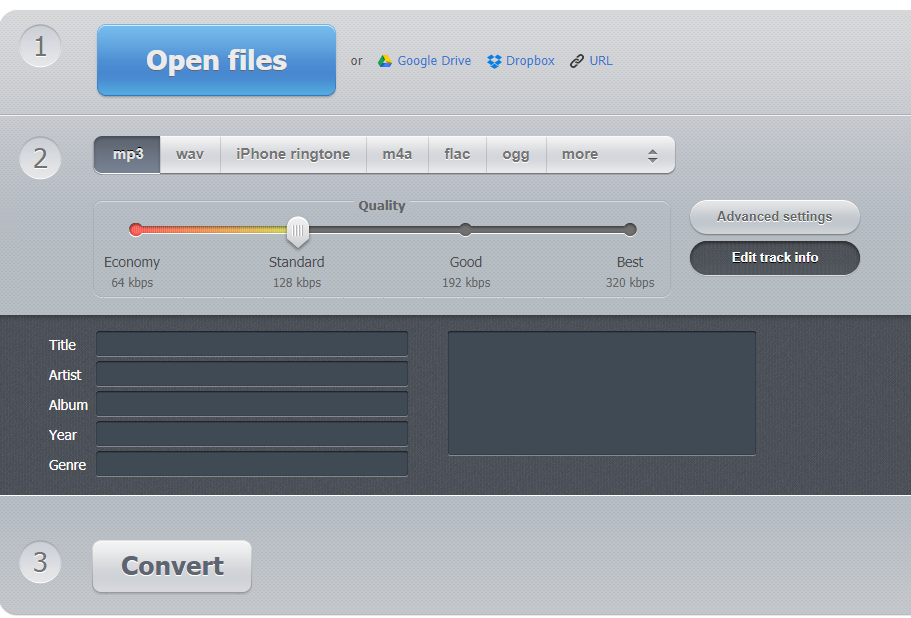
Task: Click the Open files button
Action: (x=216, y=60)
